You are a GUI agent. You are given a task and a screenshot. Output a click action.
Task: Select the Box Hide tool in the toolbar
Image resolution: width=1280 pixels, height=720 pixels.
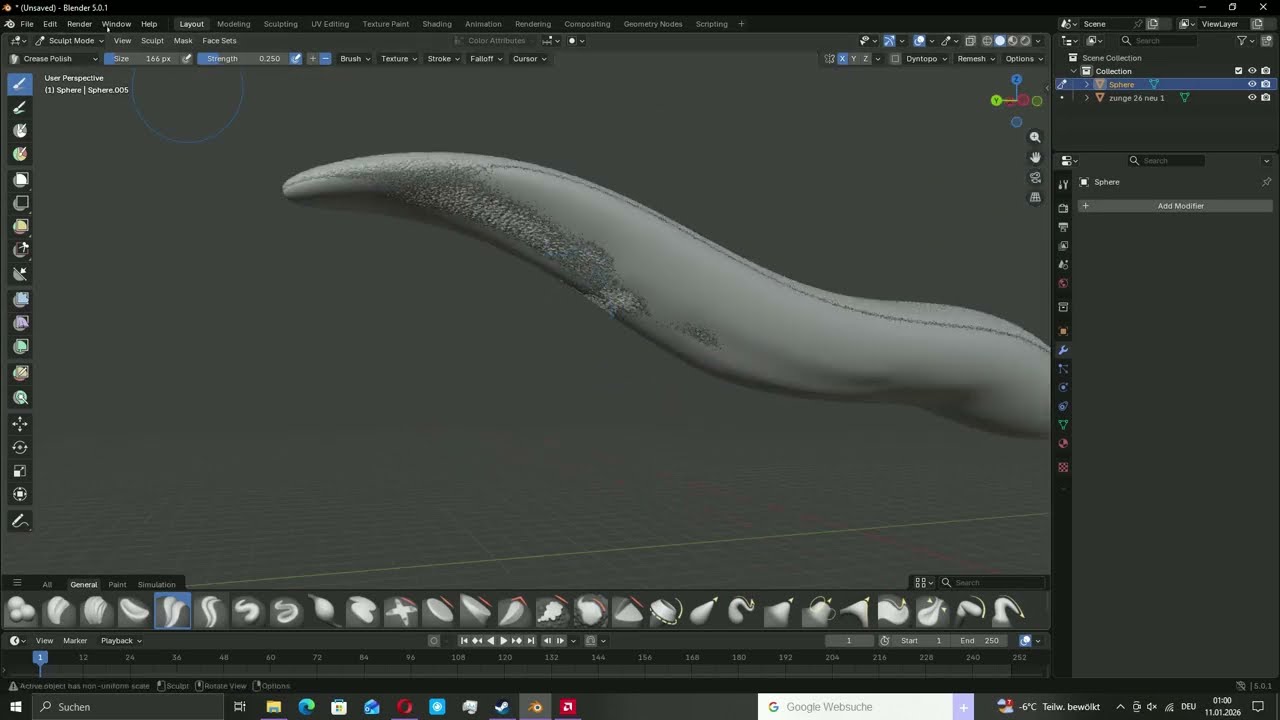[x=20, y=202]
